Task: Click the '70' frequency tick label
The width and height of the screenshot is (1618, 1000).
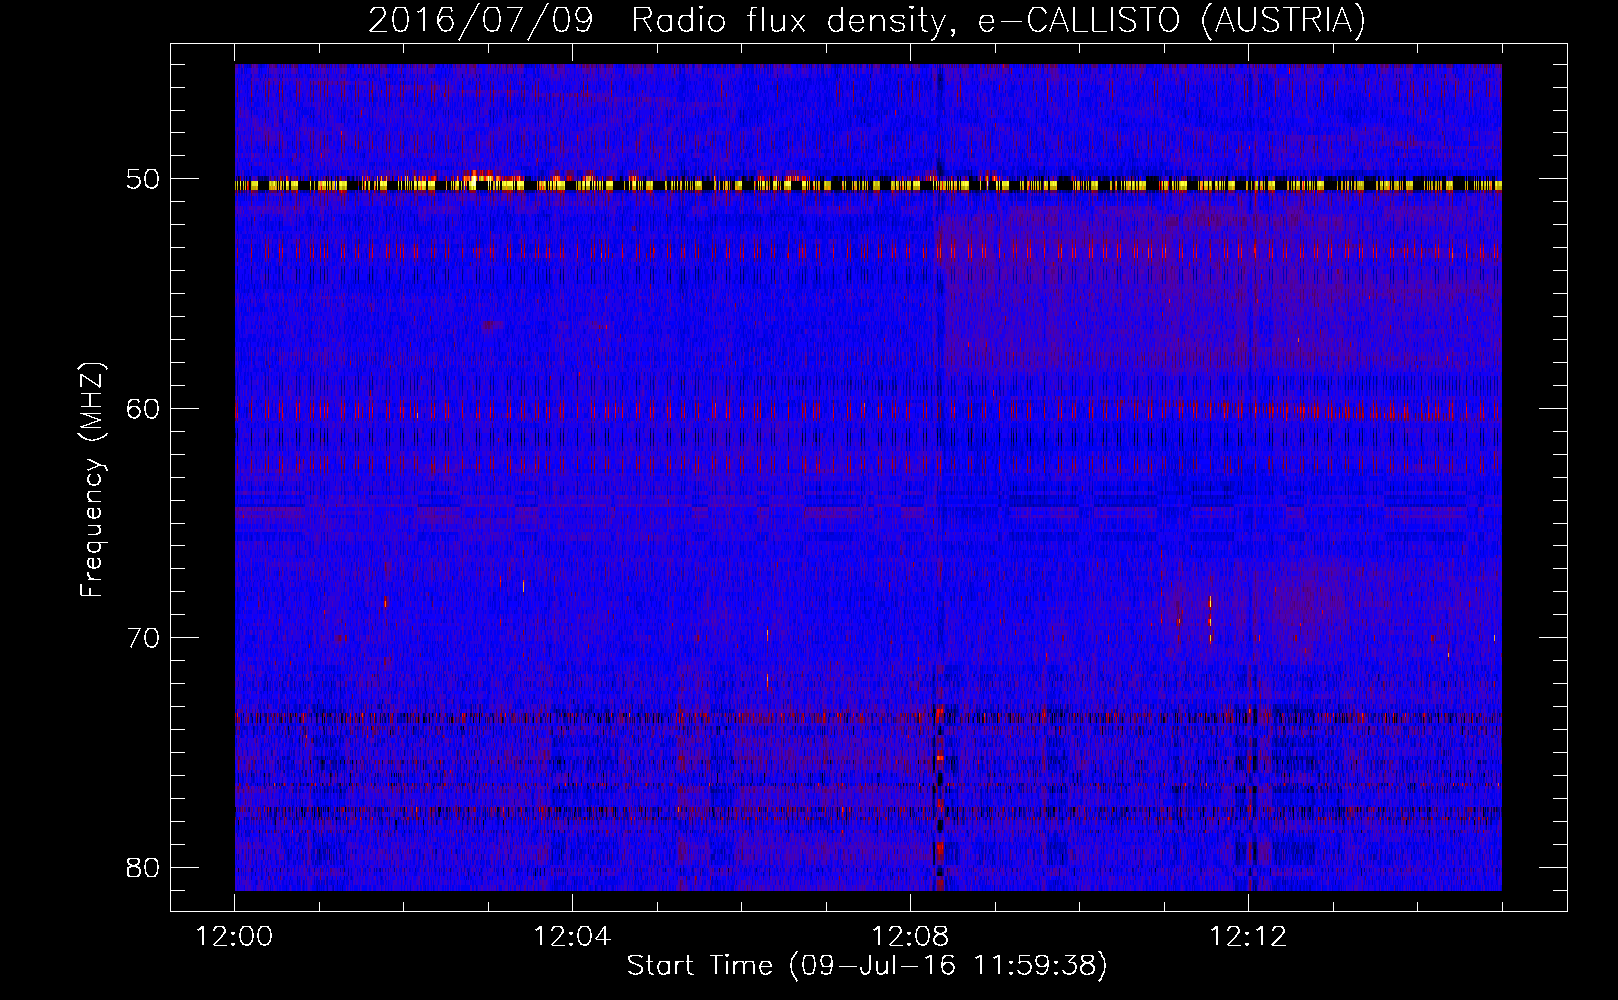Action: (142, 637)
